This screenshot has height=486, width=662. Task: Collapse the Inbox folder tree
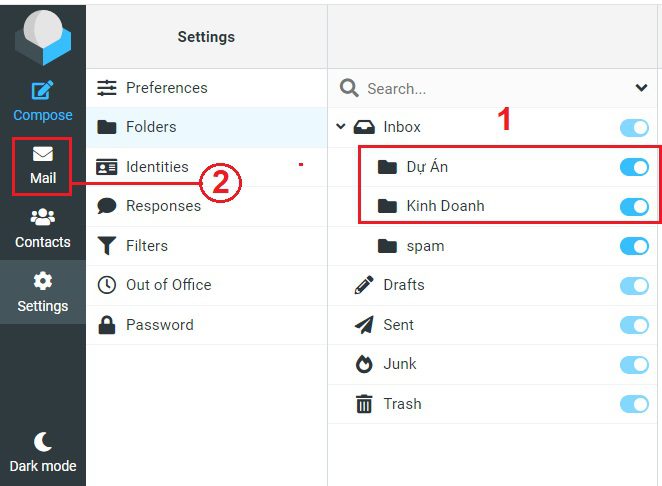click(x=341, y=126)
